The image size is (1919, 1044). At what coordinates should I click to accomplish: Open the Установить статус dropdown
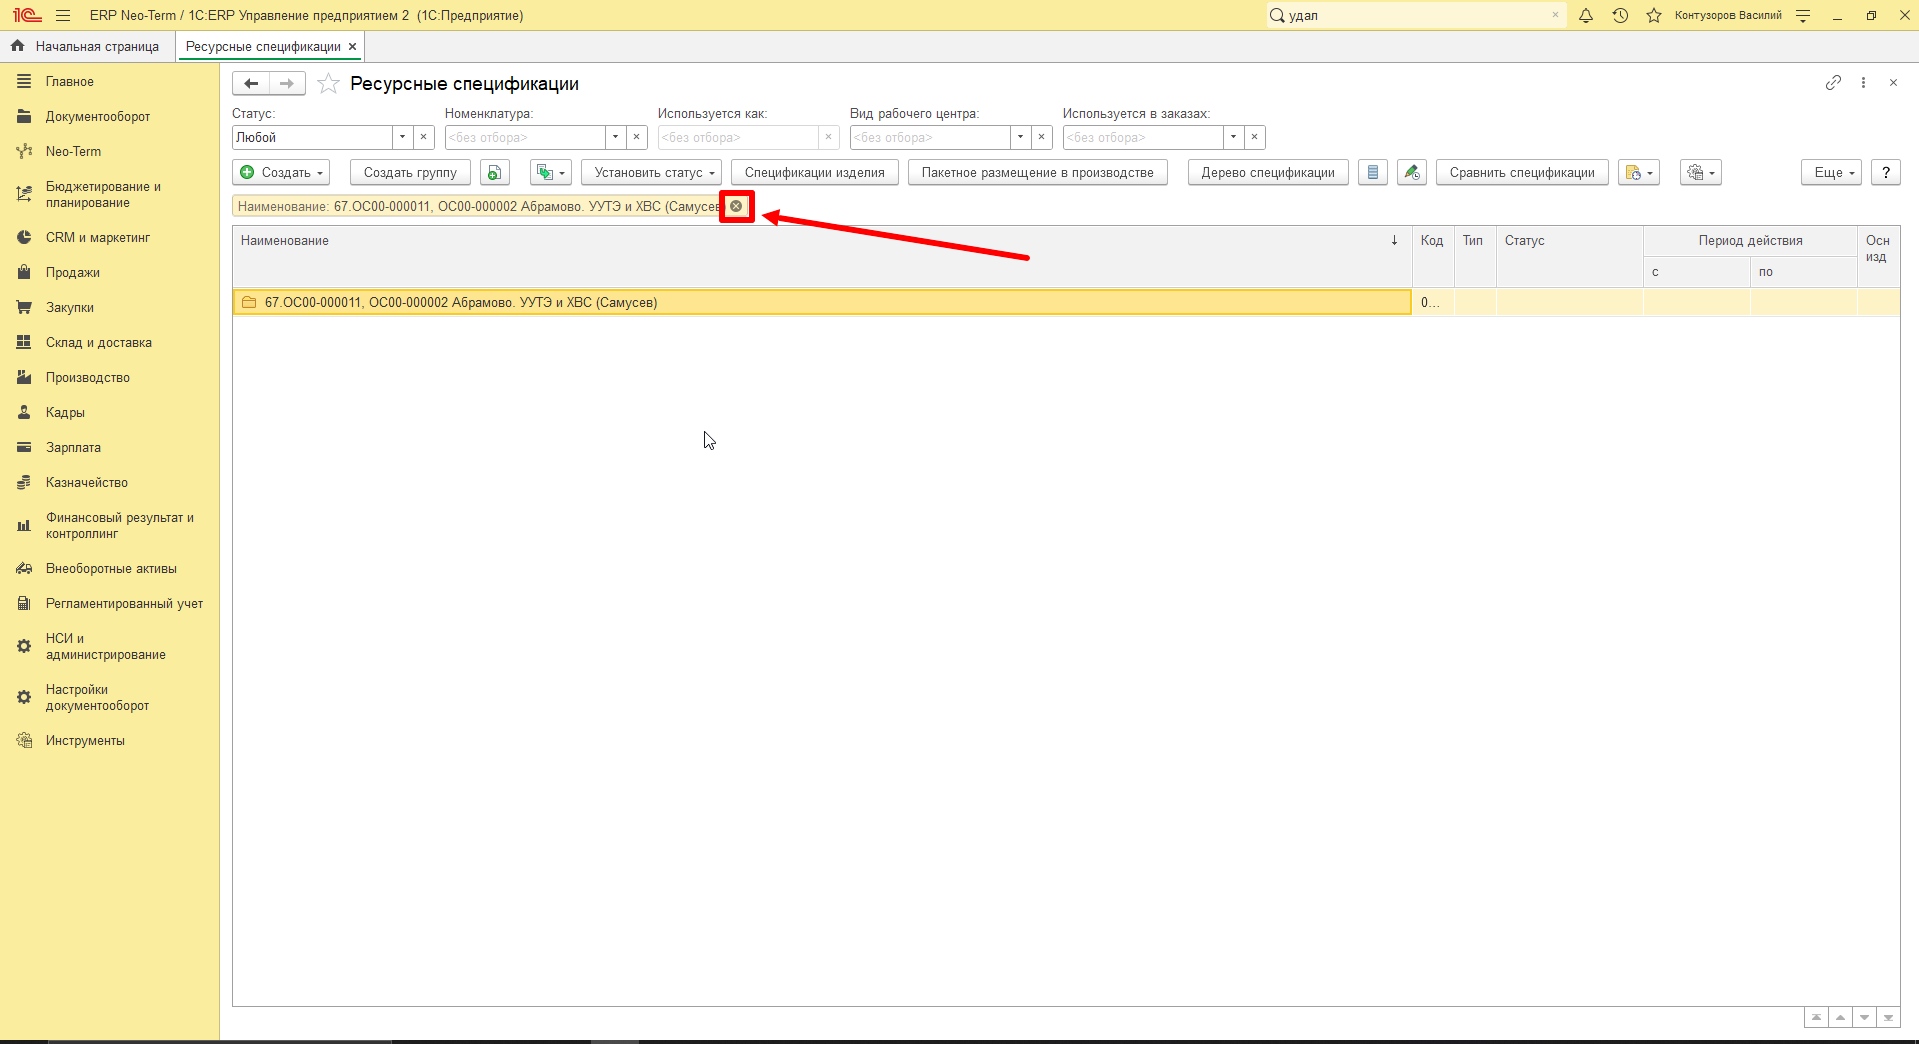click(x=656, y=172)
